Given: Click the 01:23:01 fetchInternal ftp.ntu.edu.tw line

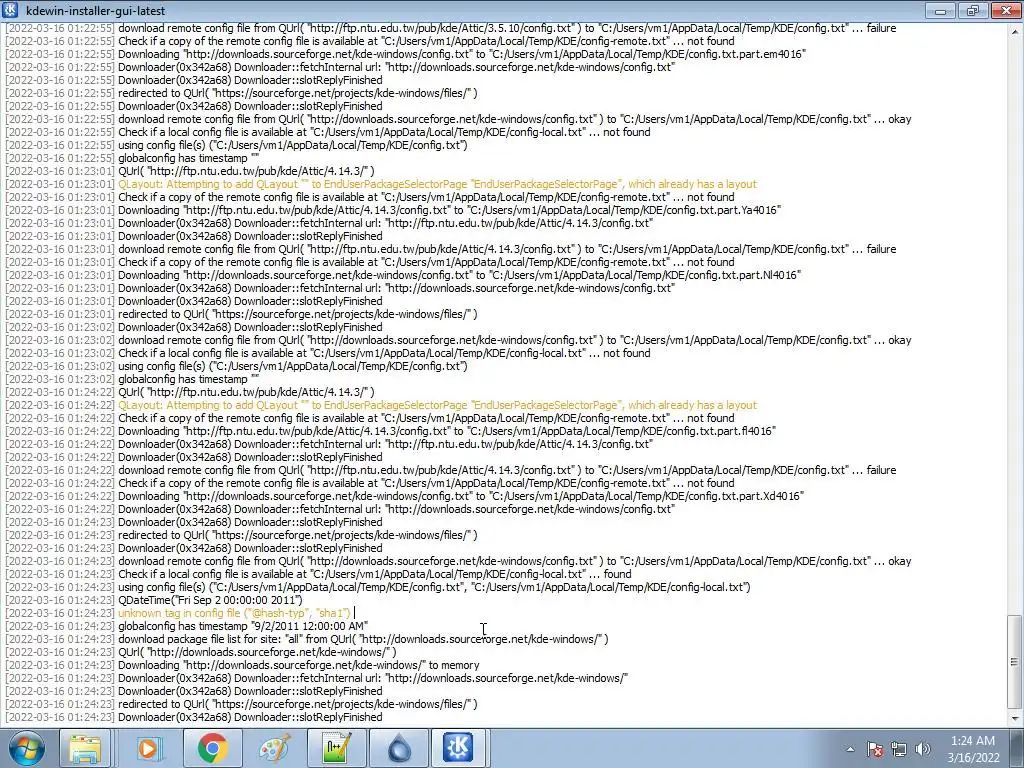Looking at the screenshot, I should 329,223.
